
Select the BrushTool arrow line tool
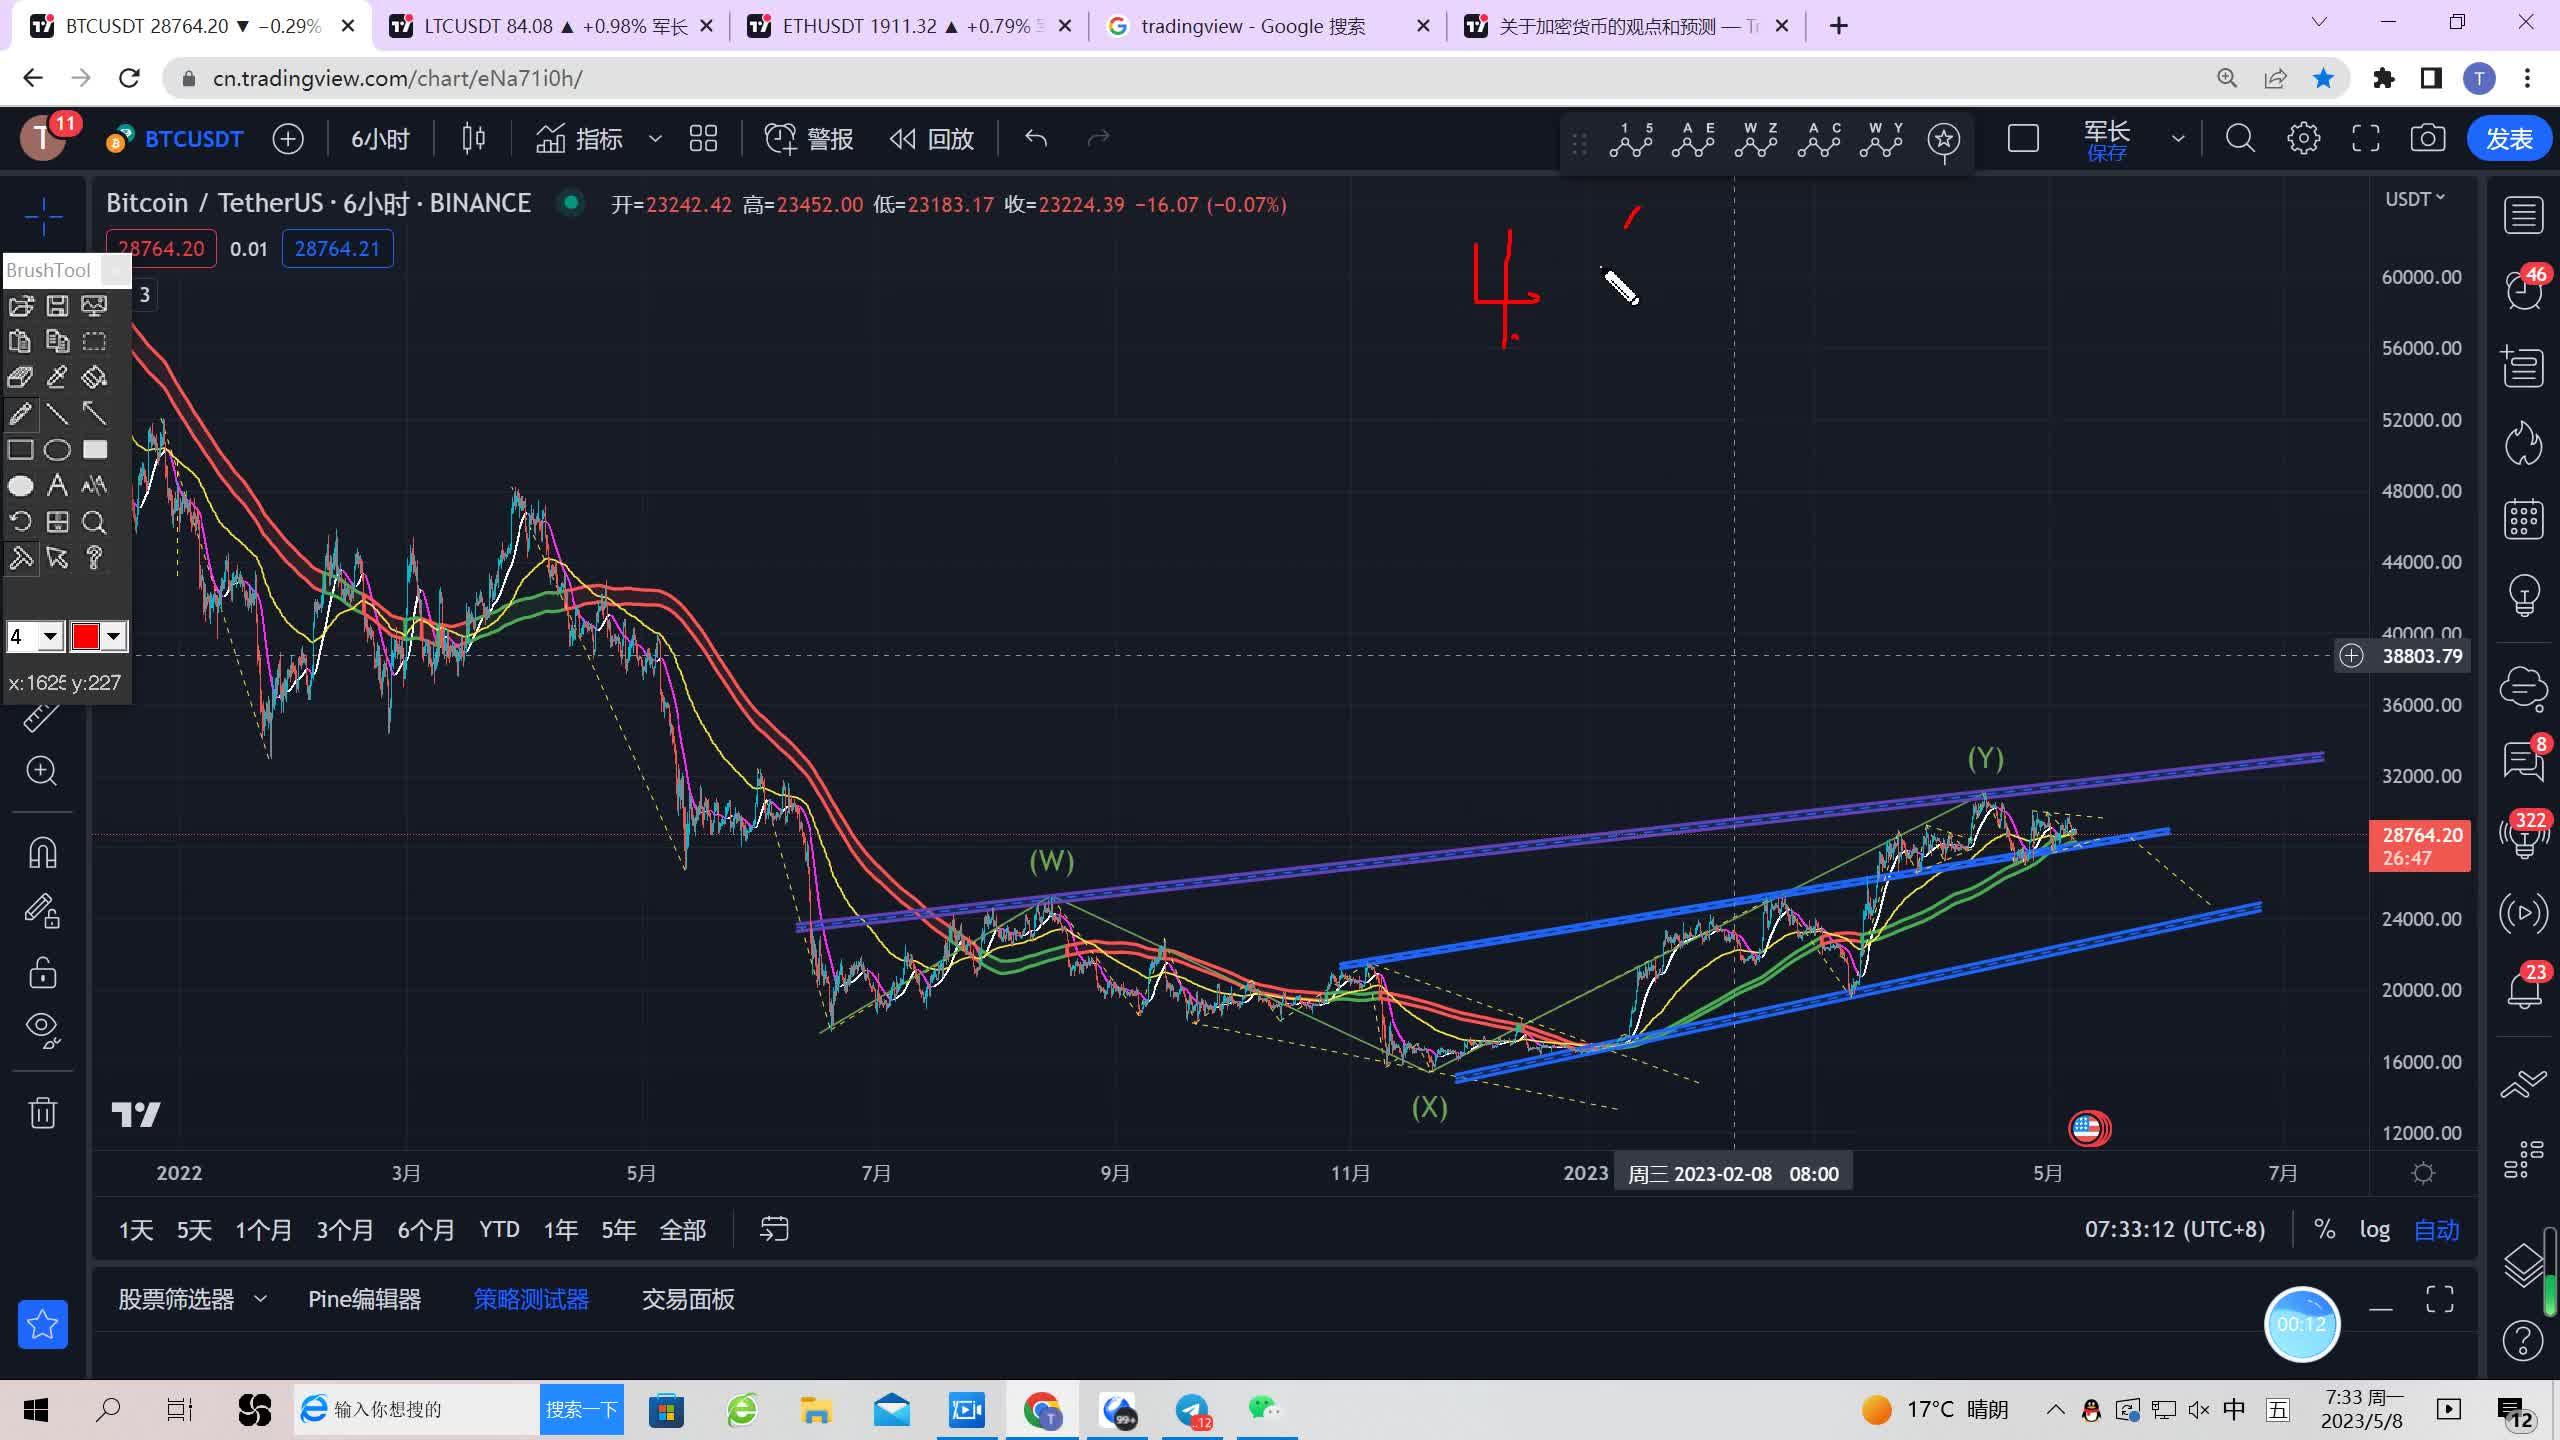pos(94,414)
